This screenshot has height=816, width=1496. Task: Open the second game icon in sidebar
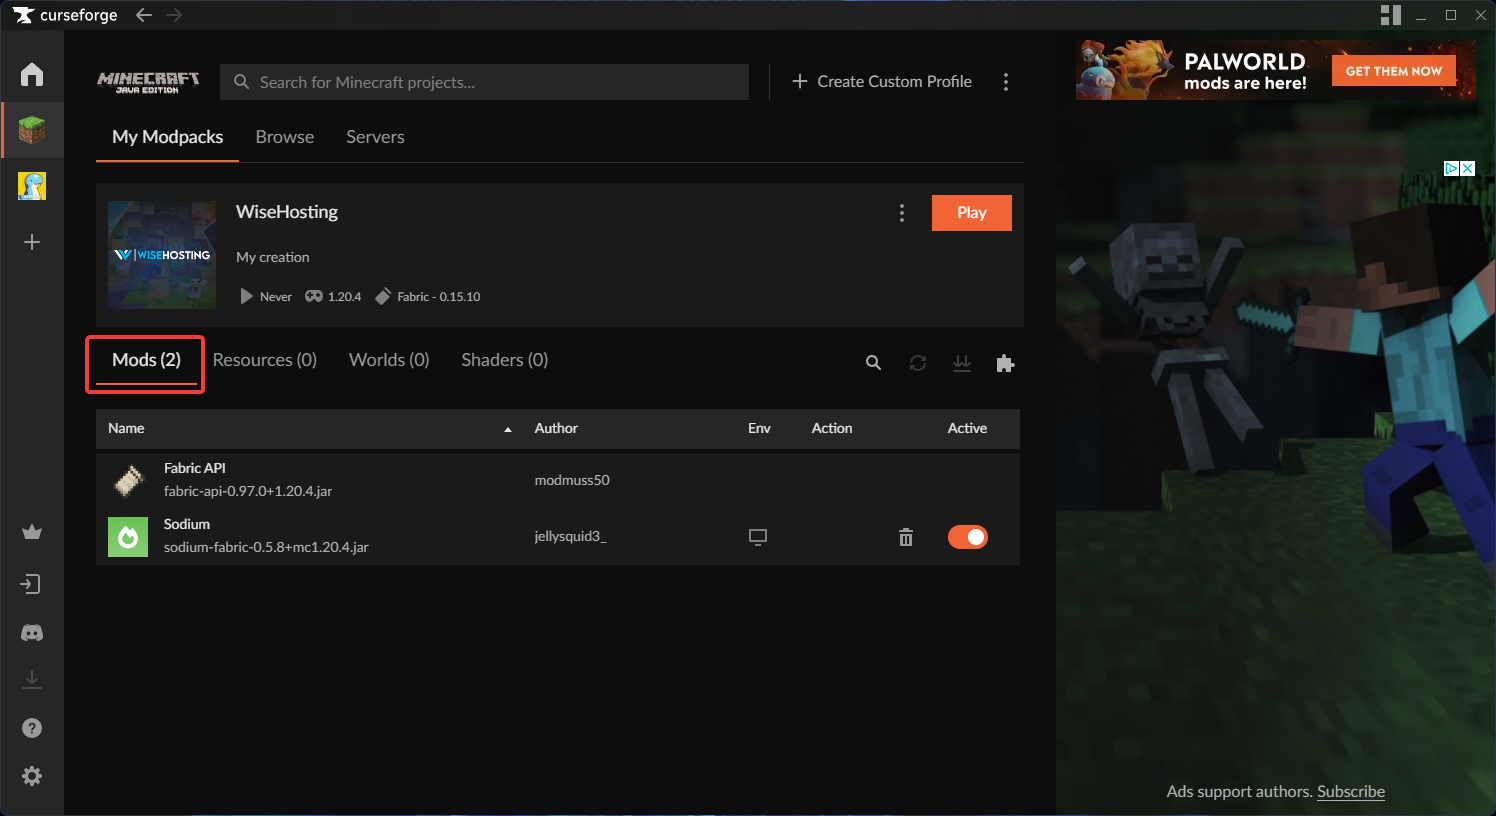tap(32, 186)
